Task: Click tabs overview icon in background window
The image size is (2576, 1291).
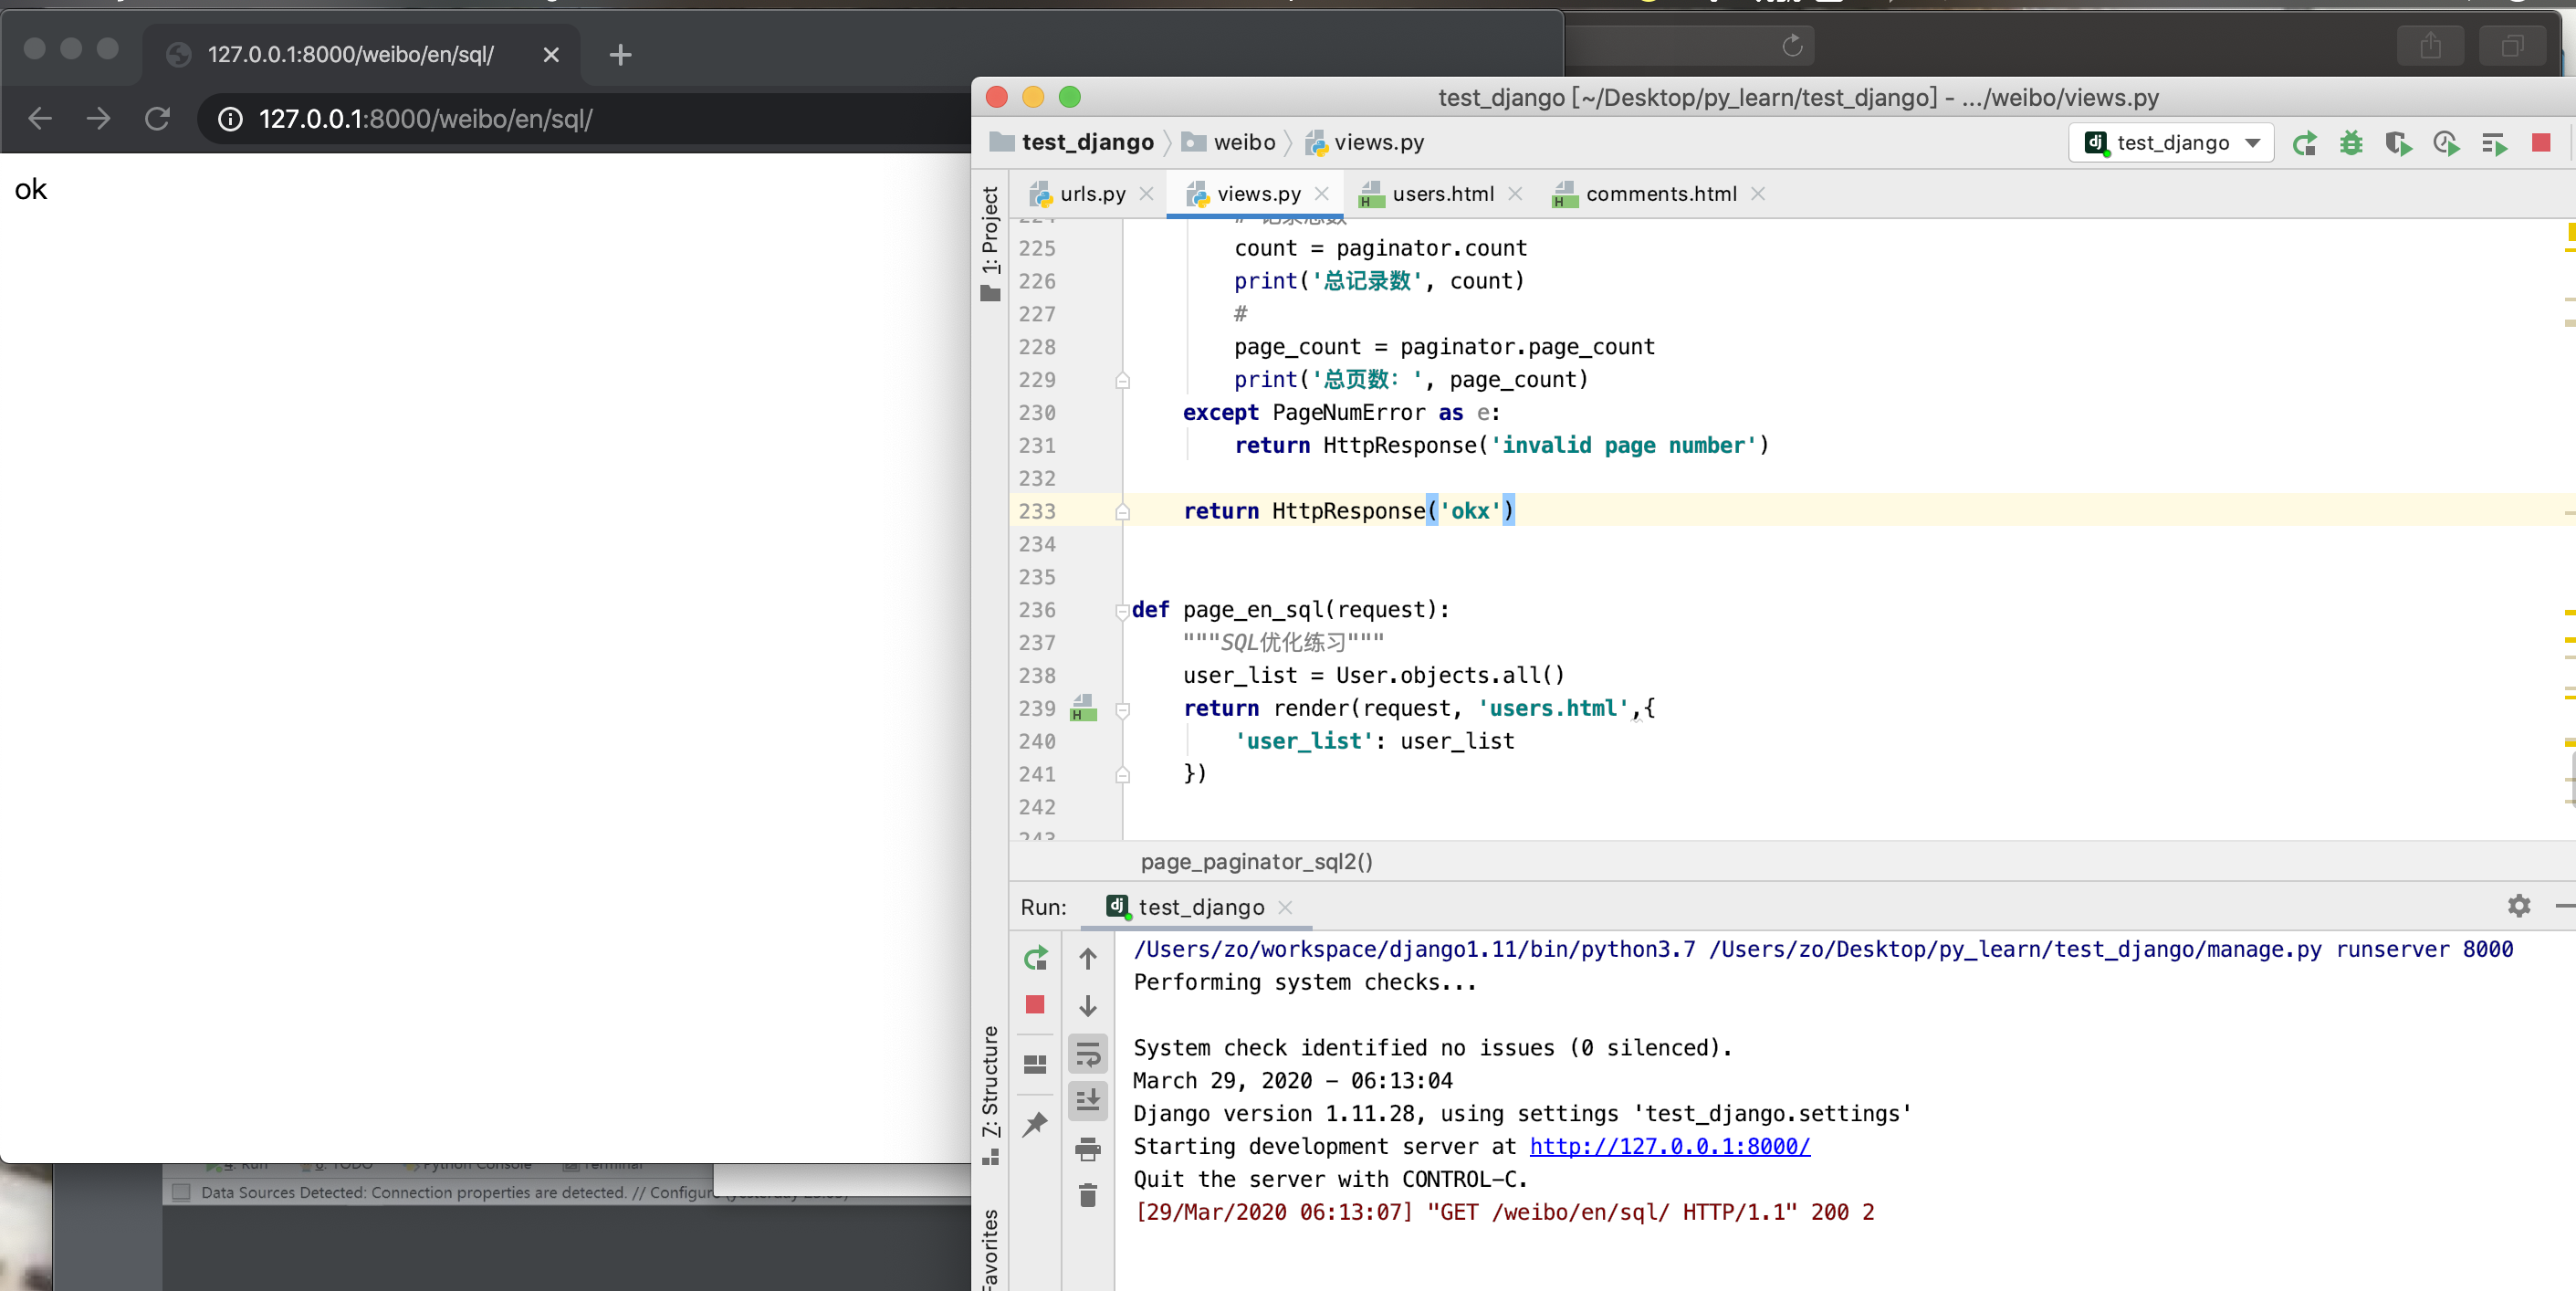Action: coord(2512,45)
